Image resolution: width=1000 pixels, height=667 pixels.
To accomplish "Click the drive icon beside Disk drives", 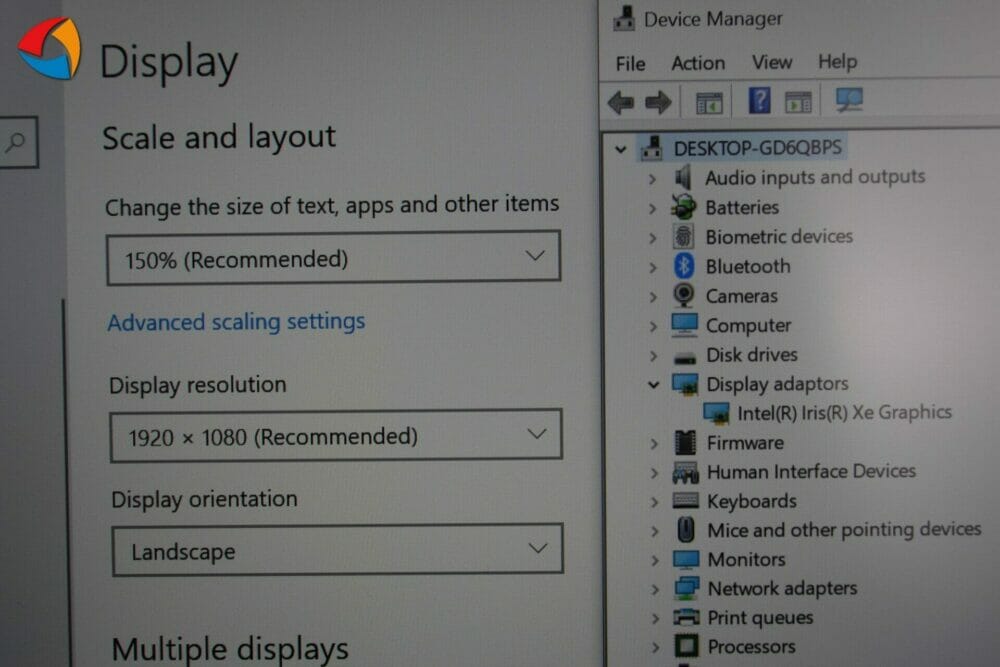I will click(685, 357).
